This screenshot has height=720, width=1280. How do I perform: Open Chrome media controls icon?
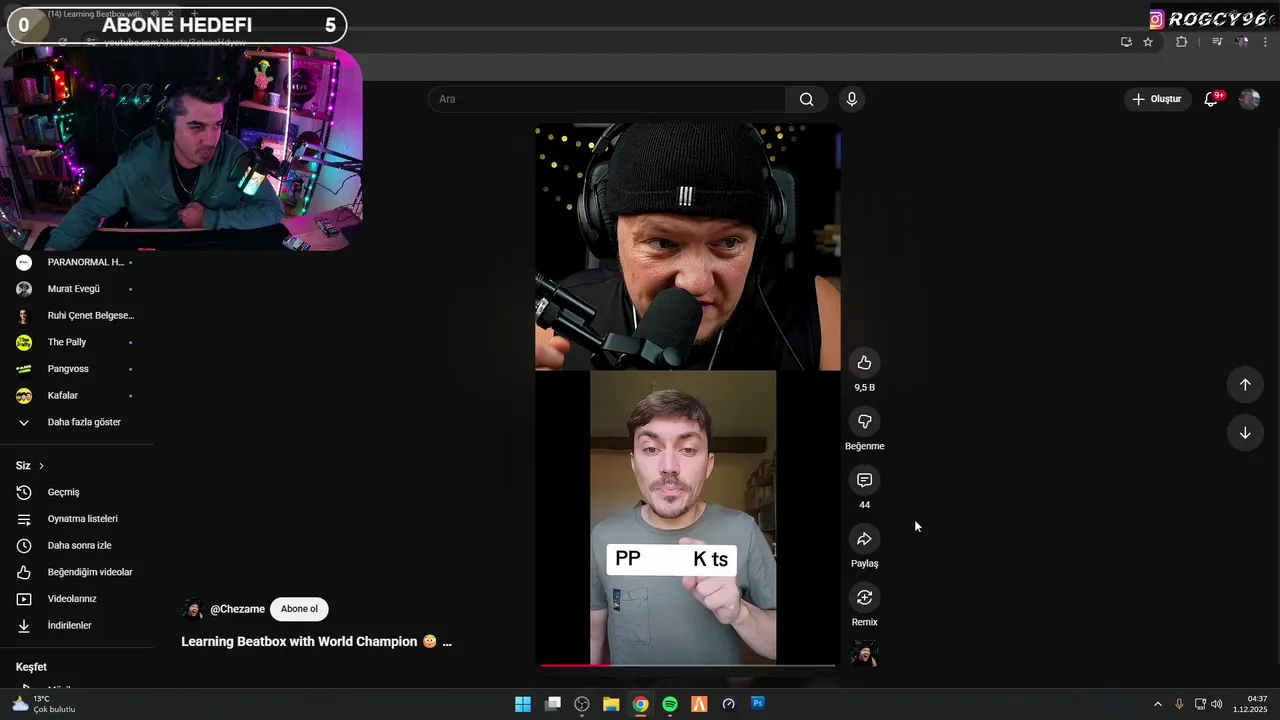[1217, 42]
